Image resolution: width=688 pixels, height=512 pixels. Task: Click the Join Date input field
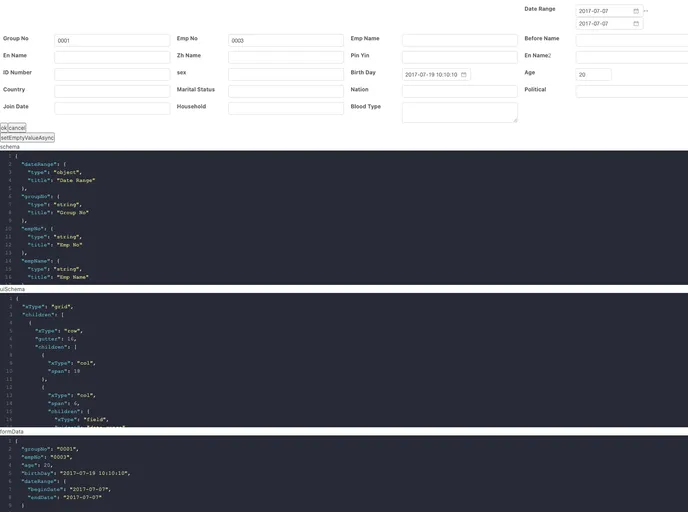tap(112, 108)
